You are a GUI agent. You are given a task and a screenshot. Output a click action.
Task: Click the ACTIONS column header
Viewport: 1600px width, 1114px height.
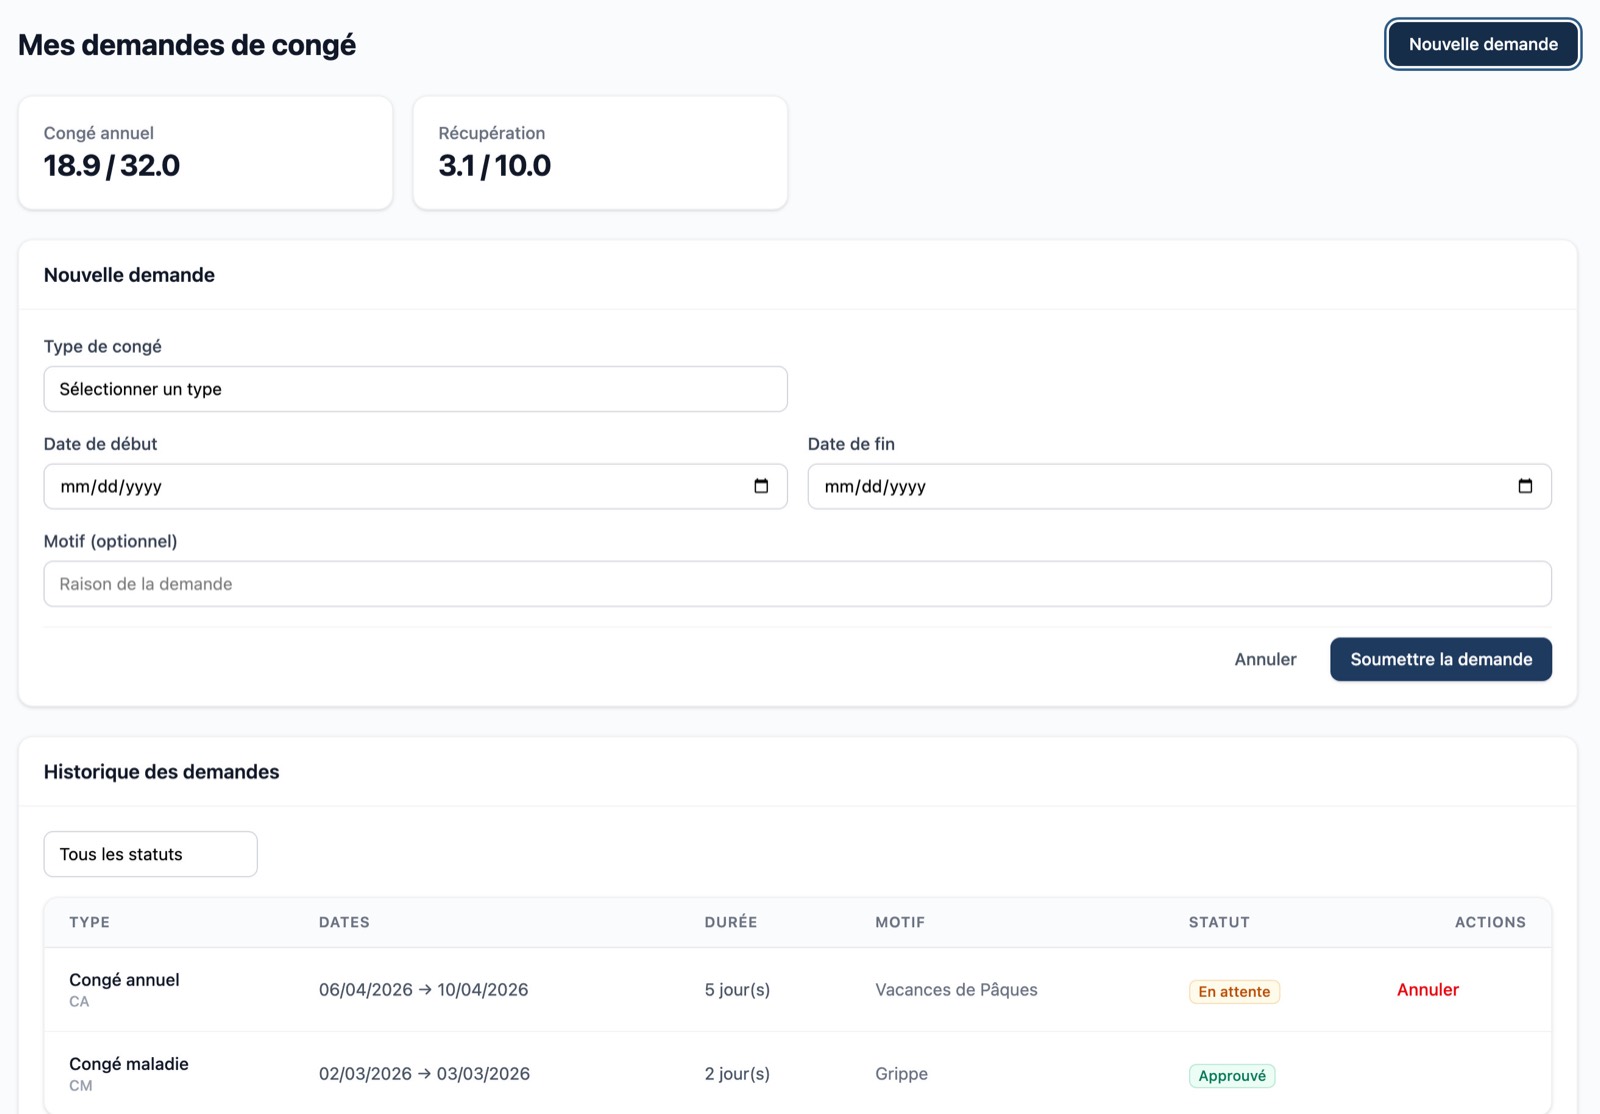[1490, 922]
